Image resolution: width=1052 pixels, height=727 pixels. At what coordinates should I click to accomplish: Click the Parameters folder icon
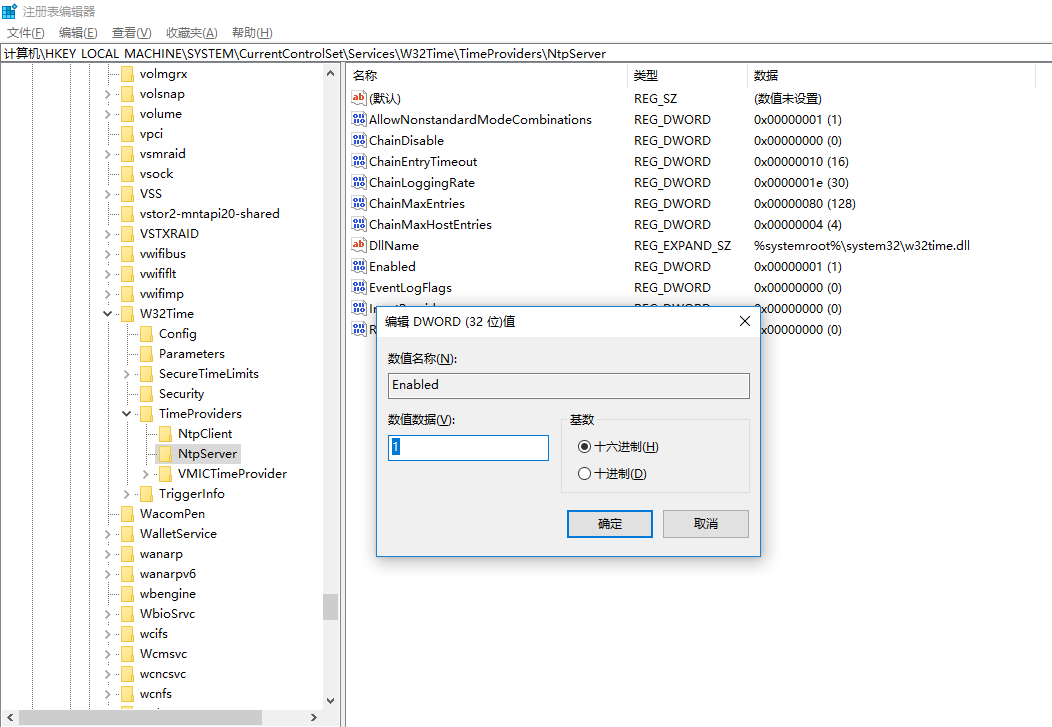pos(146,354)
